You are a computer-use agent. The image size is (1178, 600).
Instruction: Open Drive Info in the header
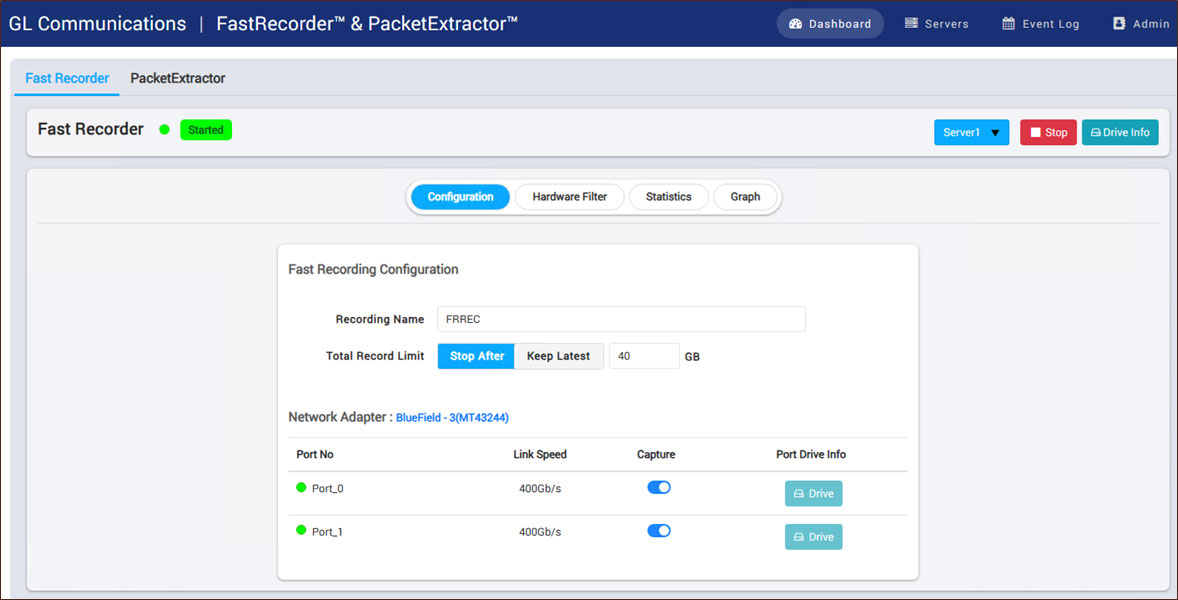click(1120, 132)
